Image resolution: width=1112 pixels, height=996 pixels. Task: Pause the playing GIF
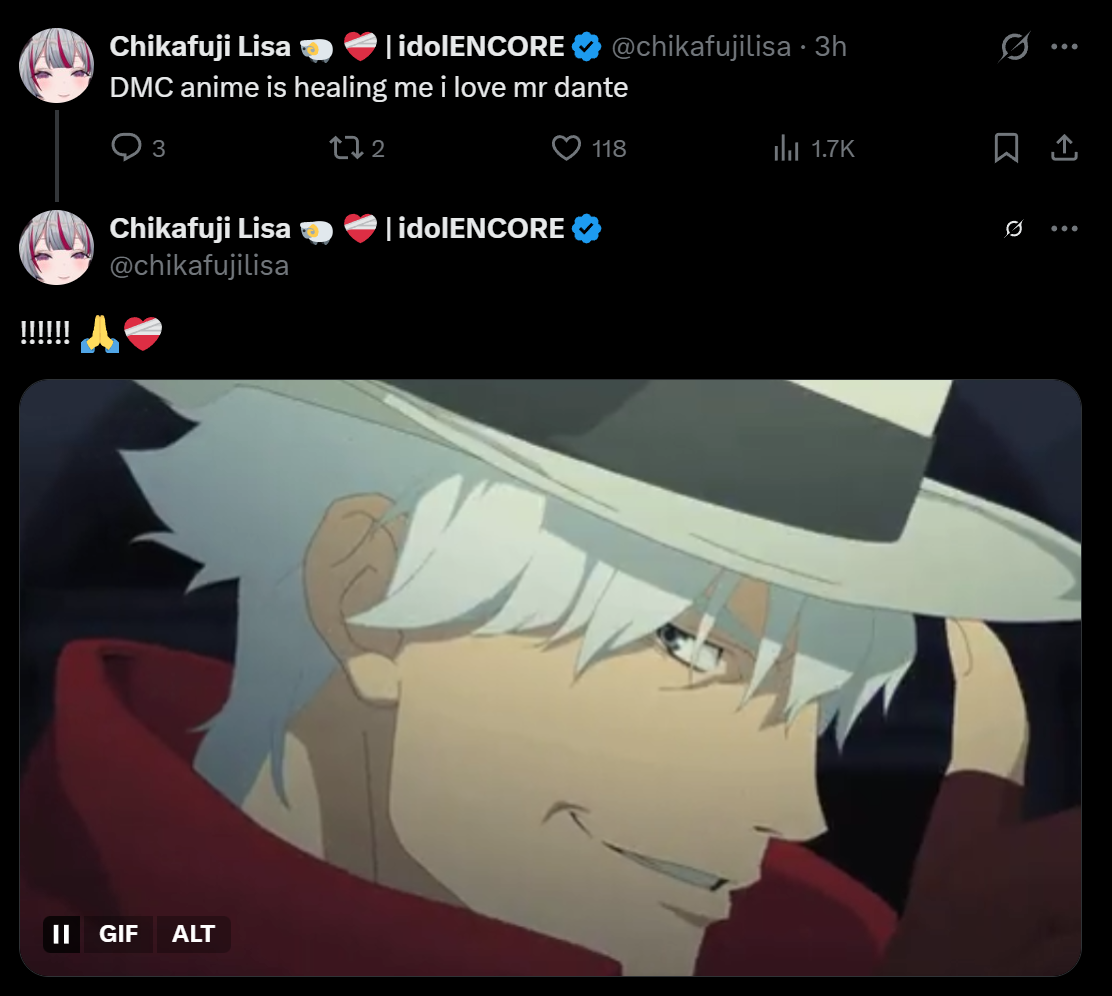tap(62, 934)
